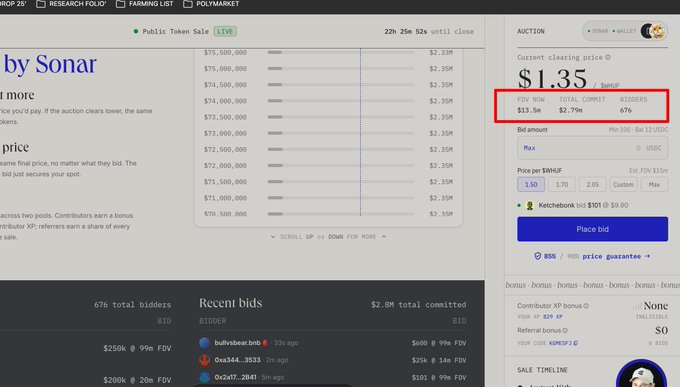680x387 pixels.
Task: Click the '$600 @ 99m FDV' bid entry
Action: pyautogui.click(x=439, y=343)
